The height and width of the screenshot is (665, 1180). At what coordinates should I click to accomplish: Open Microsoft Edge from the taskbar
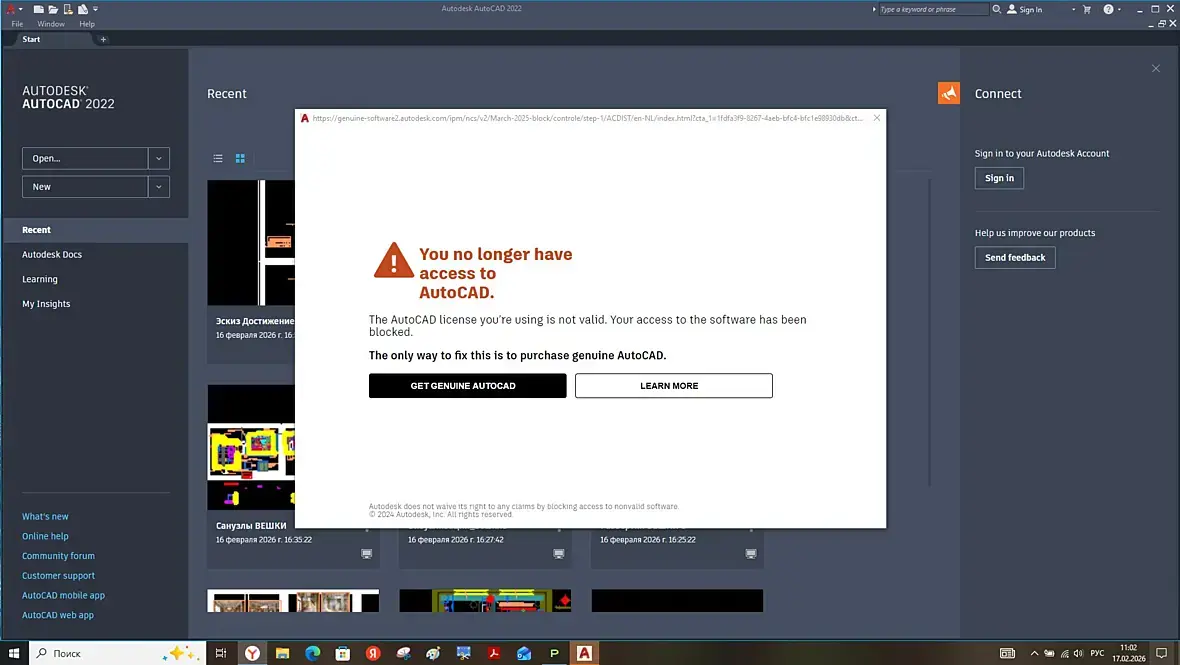(x=312, y=653)
